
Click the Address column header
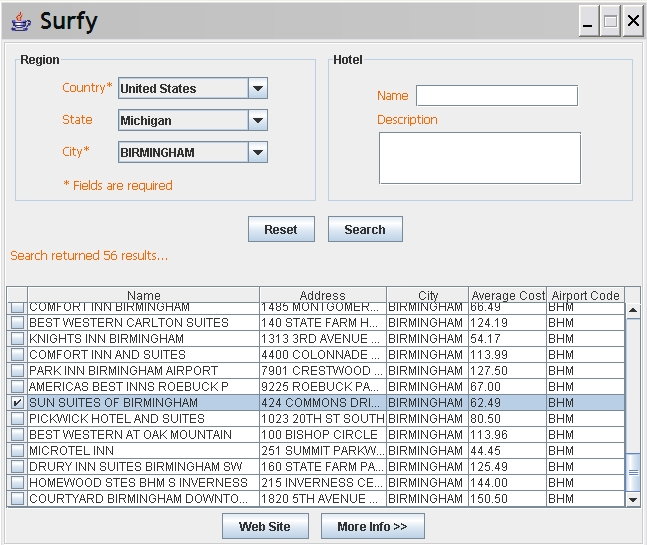(x=323, y=295)
